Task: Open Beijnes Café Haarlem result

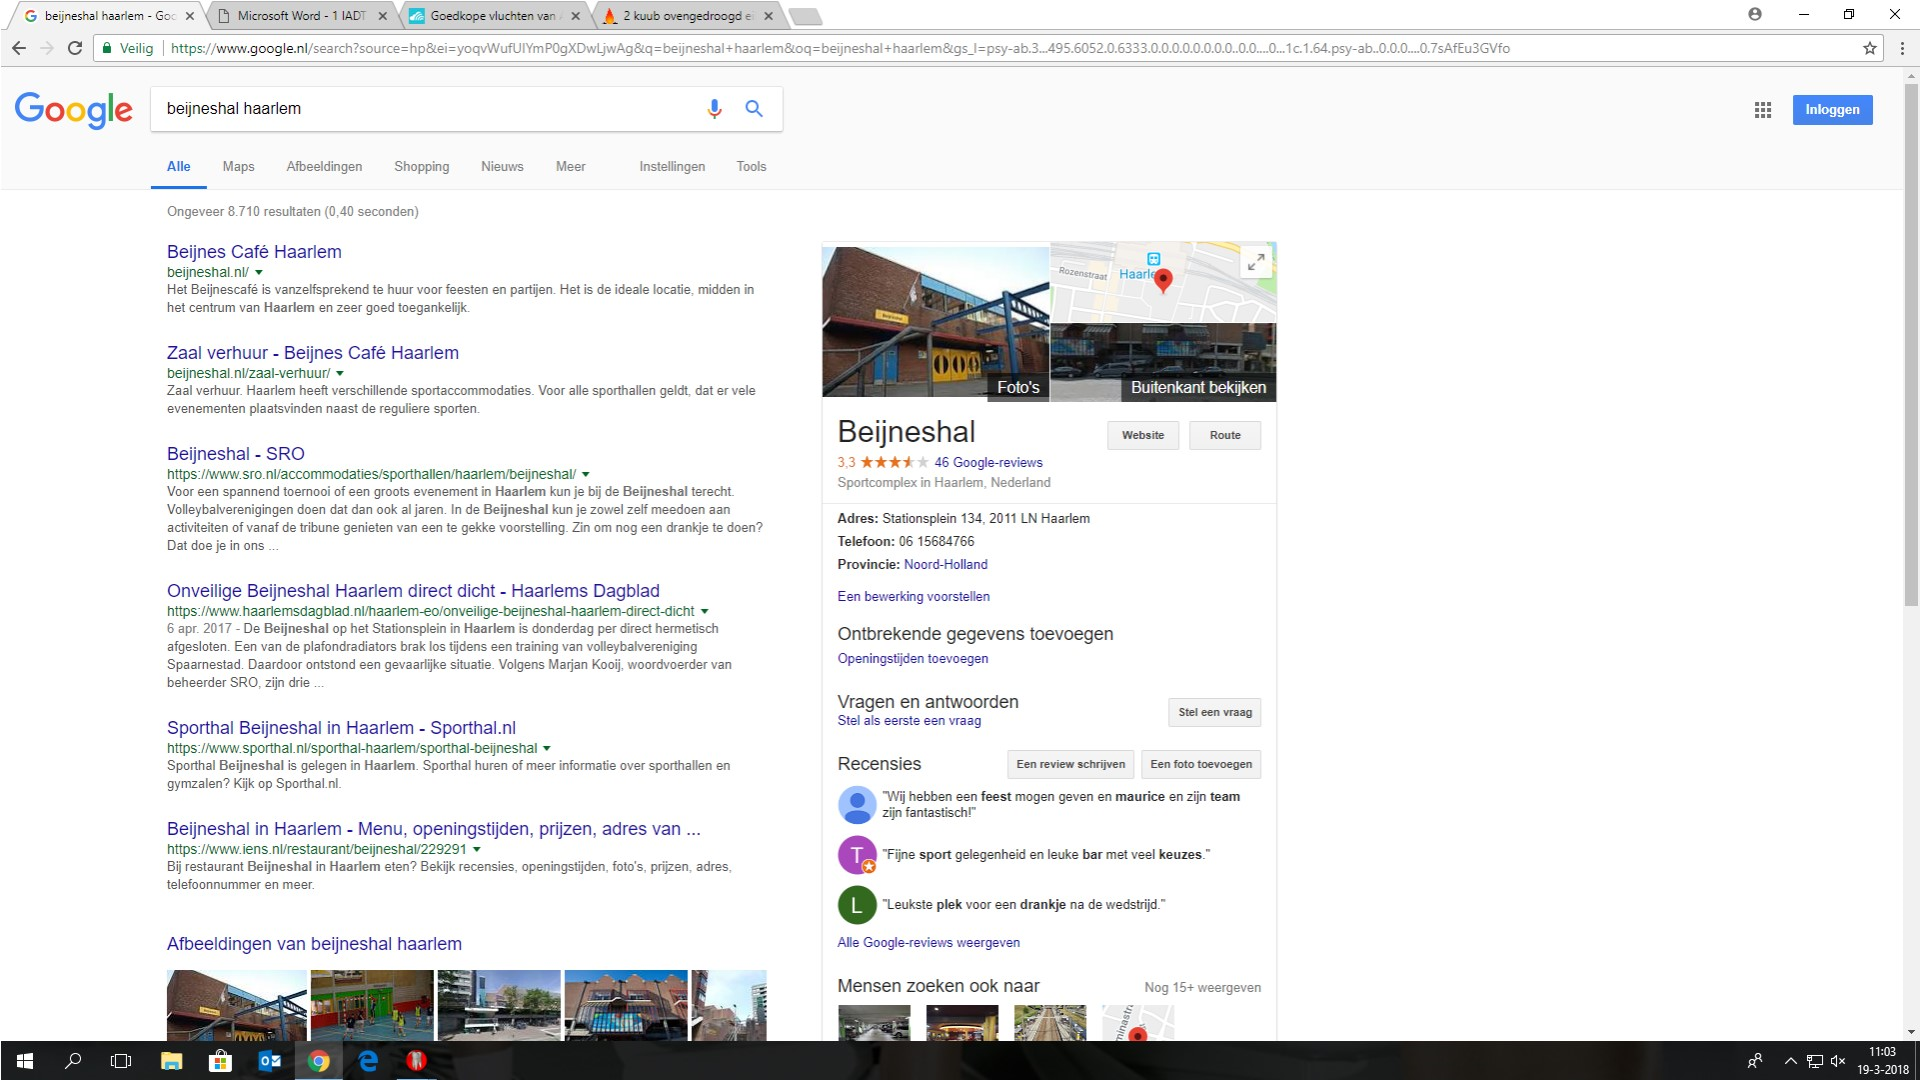Action: click(254, 252)
